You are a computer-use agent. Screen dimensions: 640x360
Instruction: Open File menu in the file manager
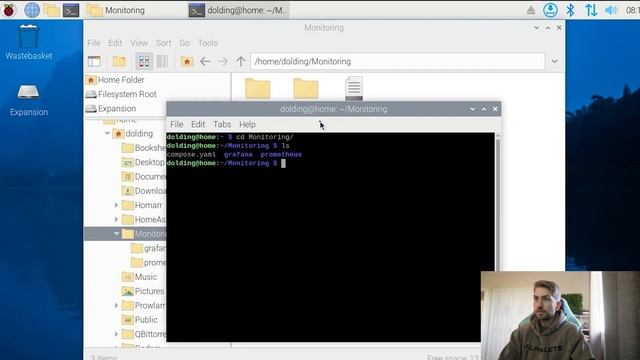click(x=93, y=43)
